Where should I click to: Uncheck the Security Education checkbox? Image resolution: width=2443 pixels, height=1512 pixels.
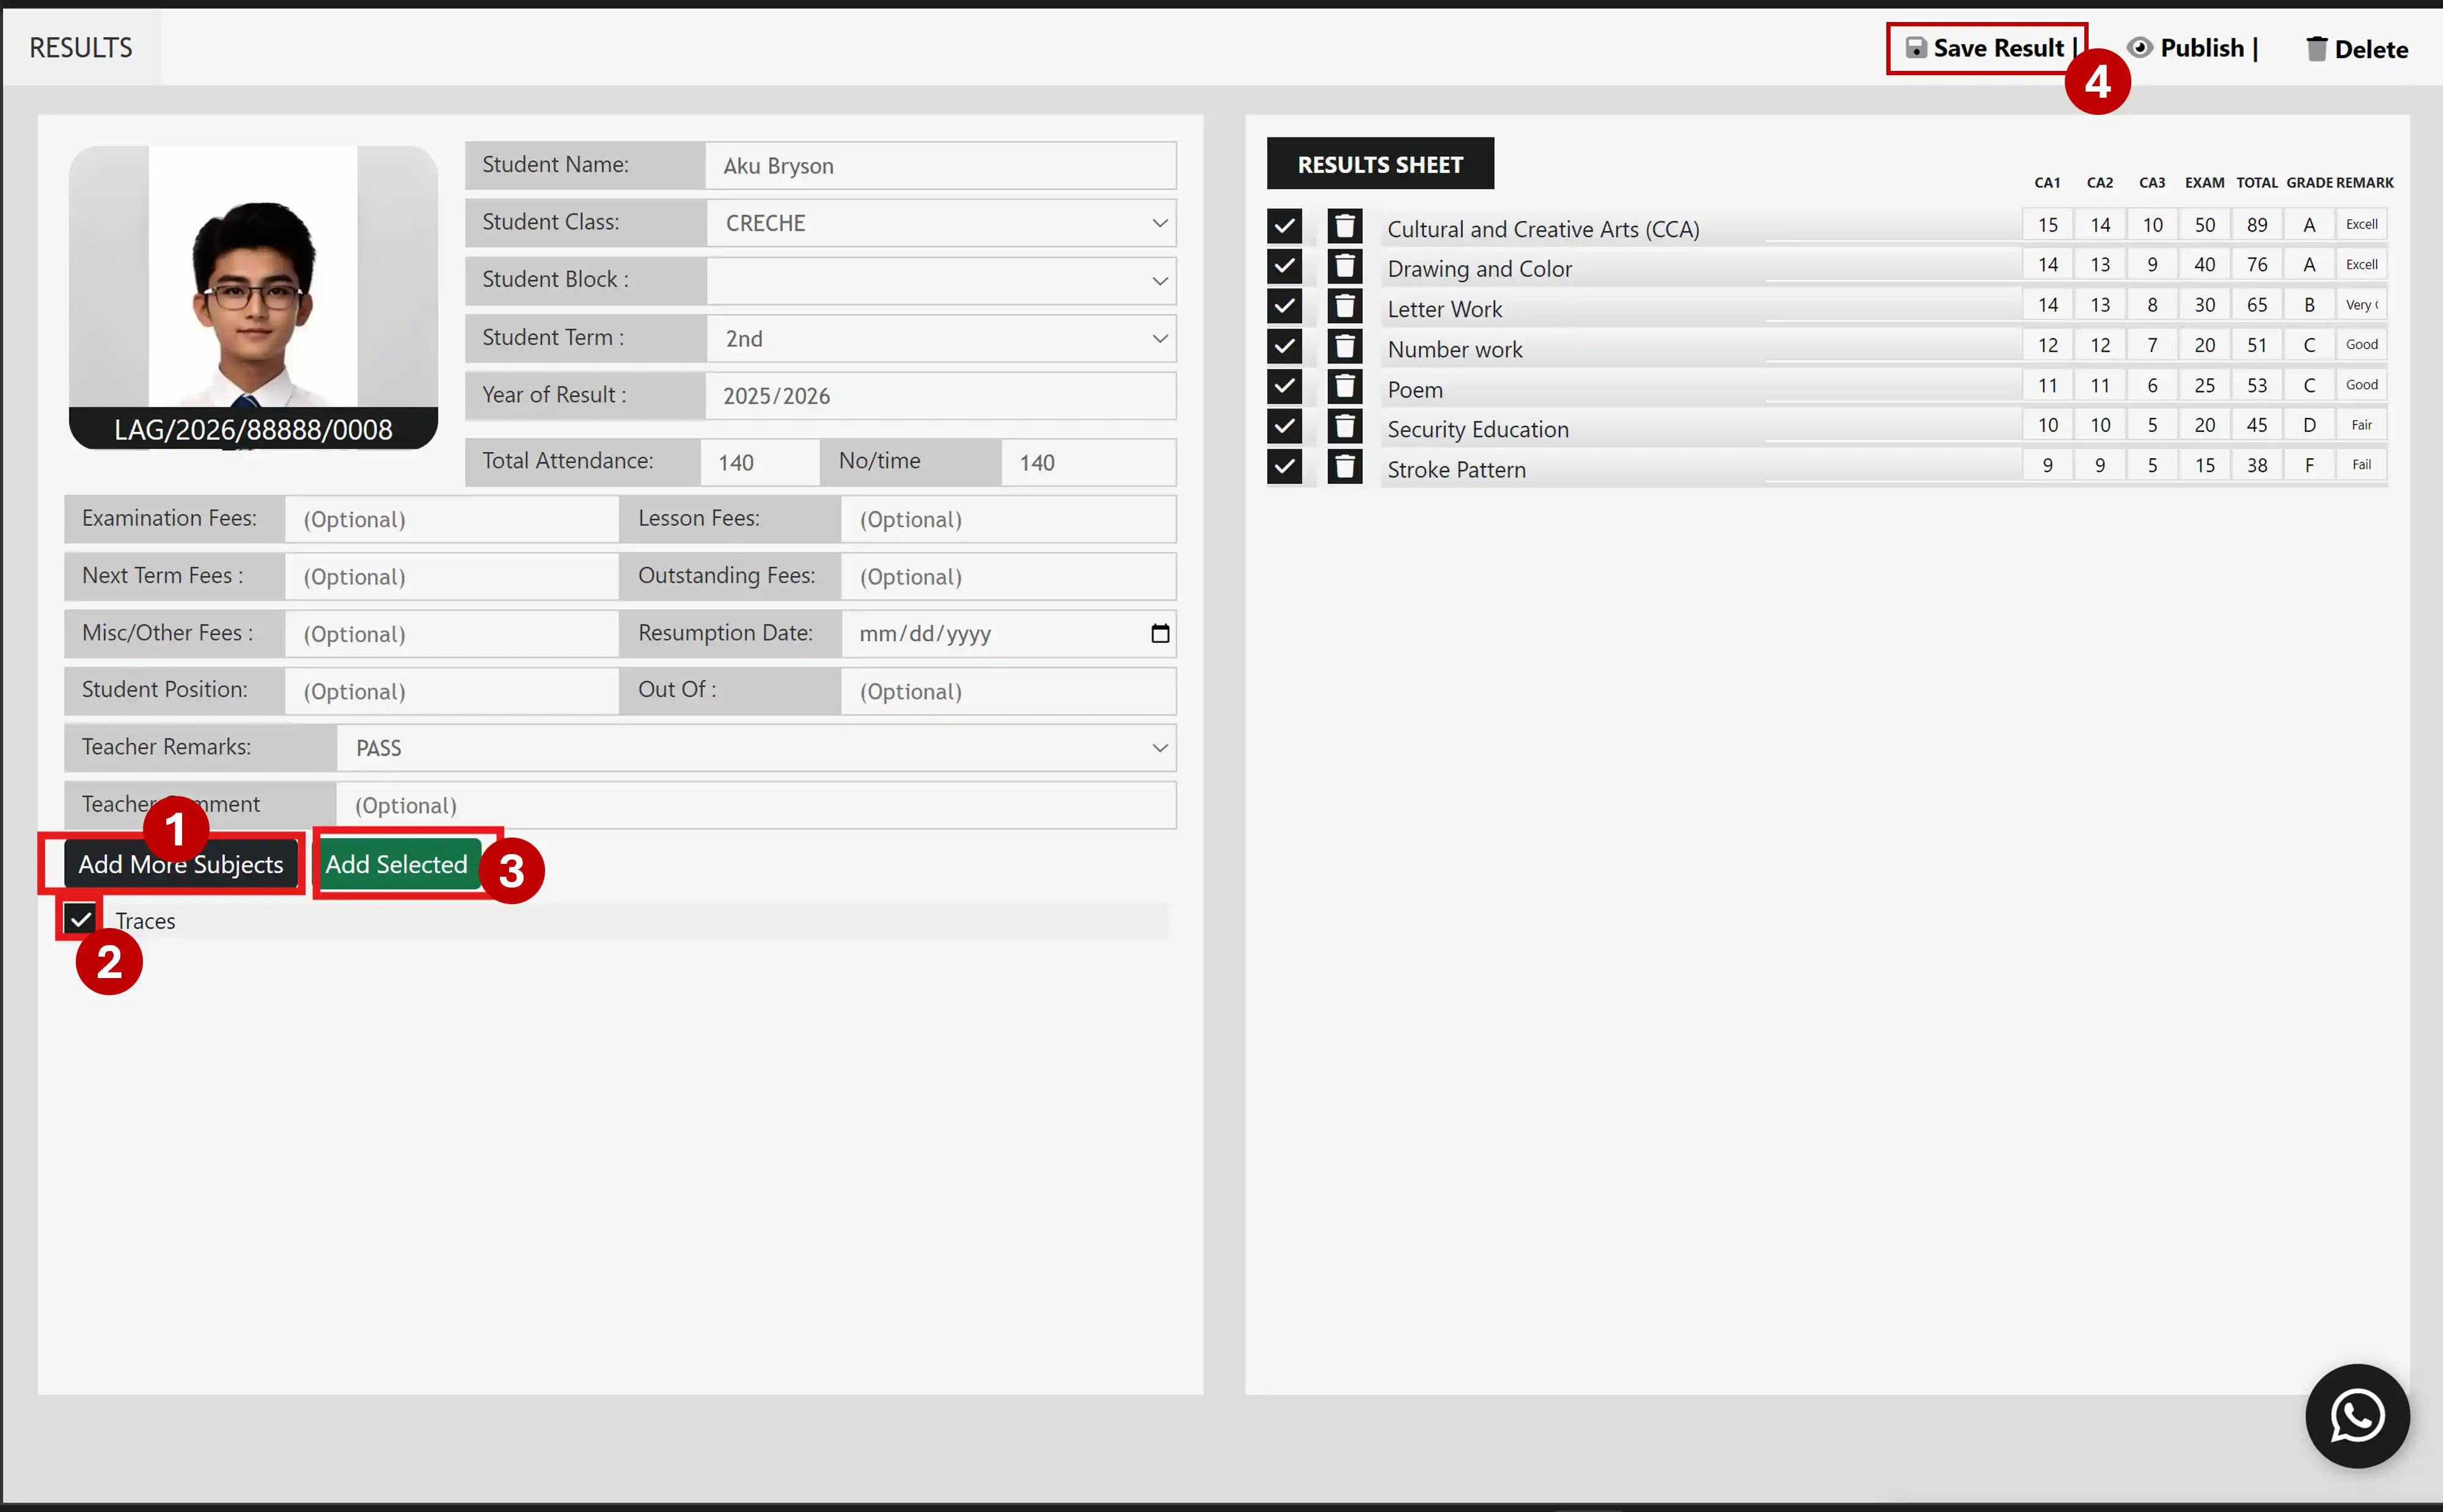(x=1285, y=426)
